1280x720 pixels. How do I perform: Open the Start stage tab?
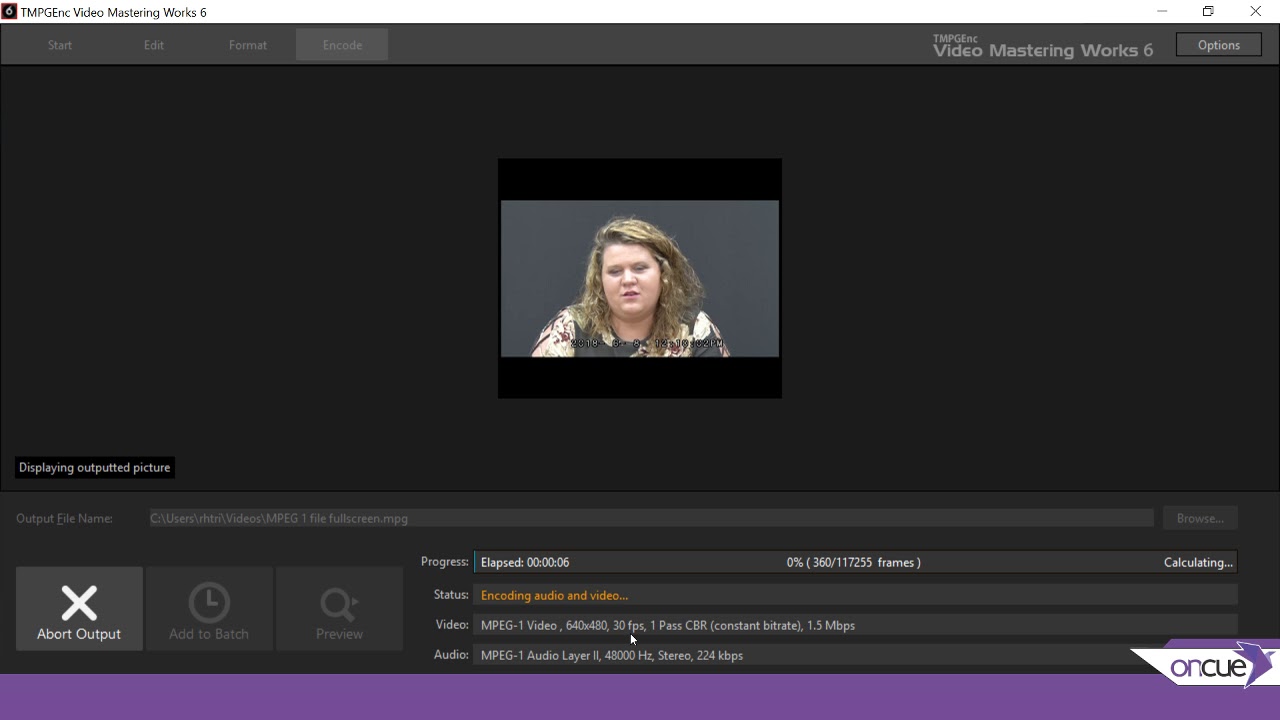[60, 45]
